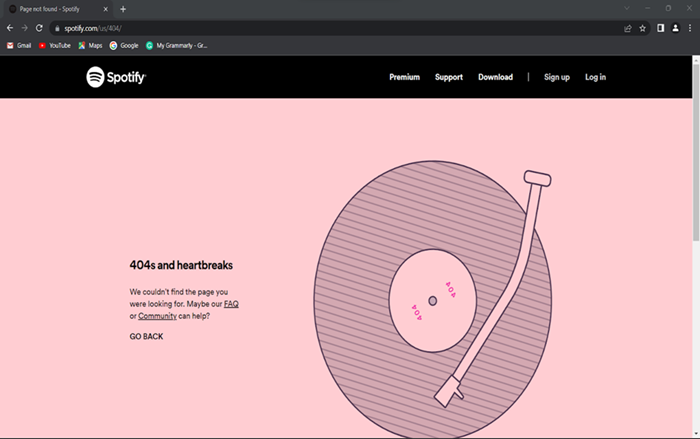The width and height of the screenshot is (700, 439).
Task: Click the browser forward arrow
Action: point(25,28)
